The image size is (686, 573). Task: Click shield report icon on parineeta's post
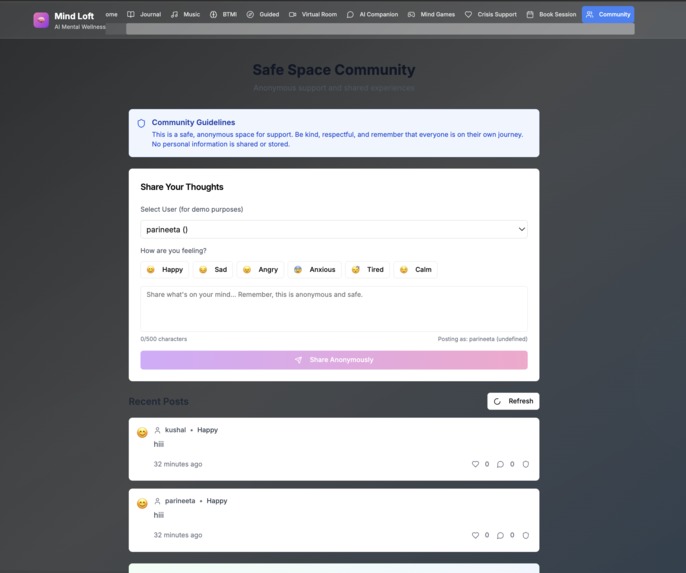pyautogui.click(x=526, y=535)
